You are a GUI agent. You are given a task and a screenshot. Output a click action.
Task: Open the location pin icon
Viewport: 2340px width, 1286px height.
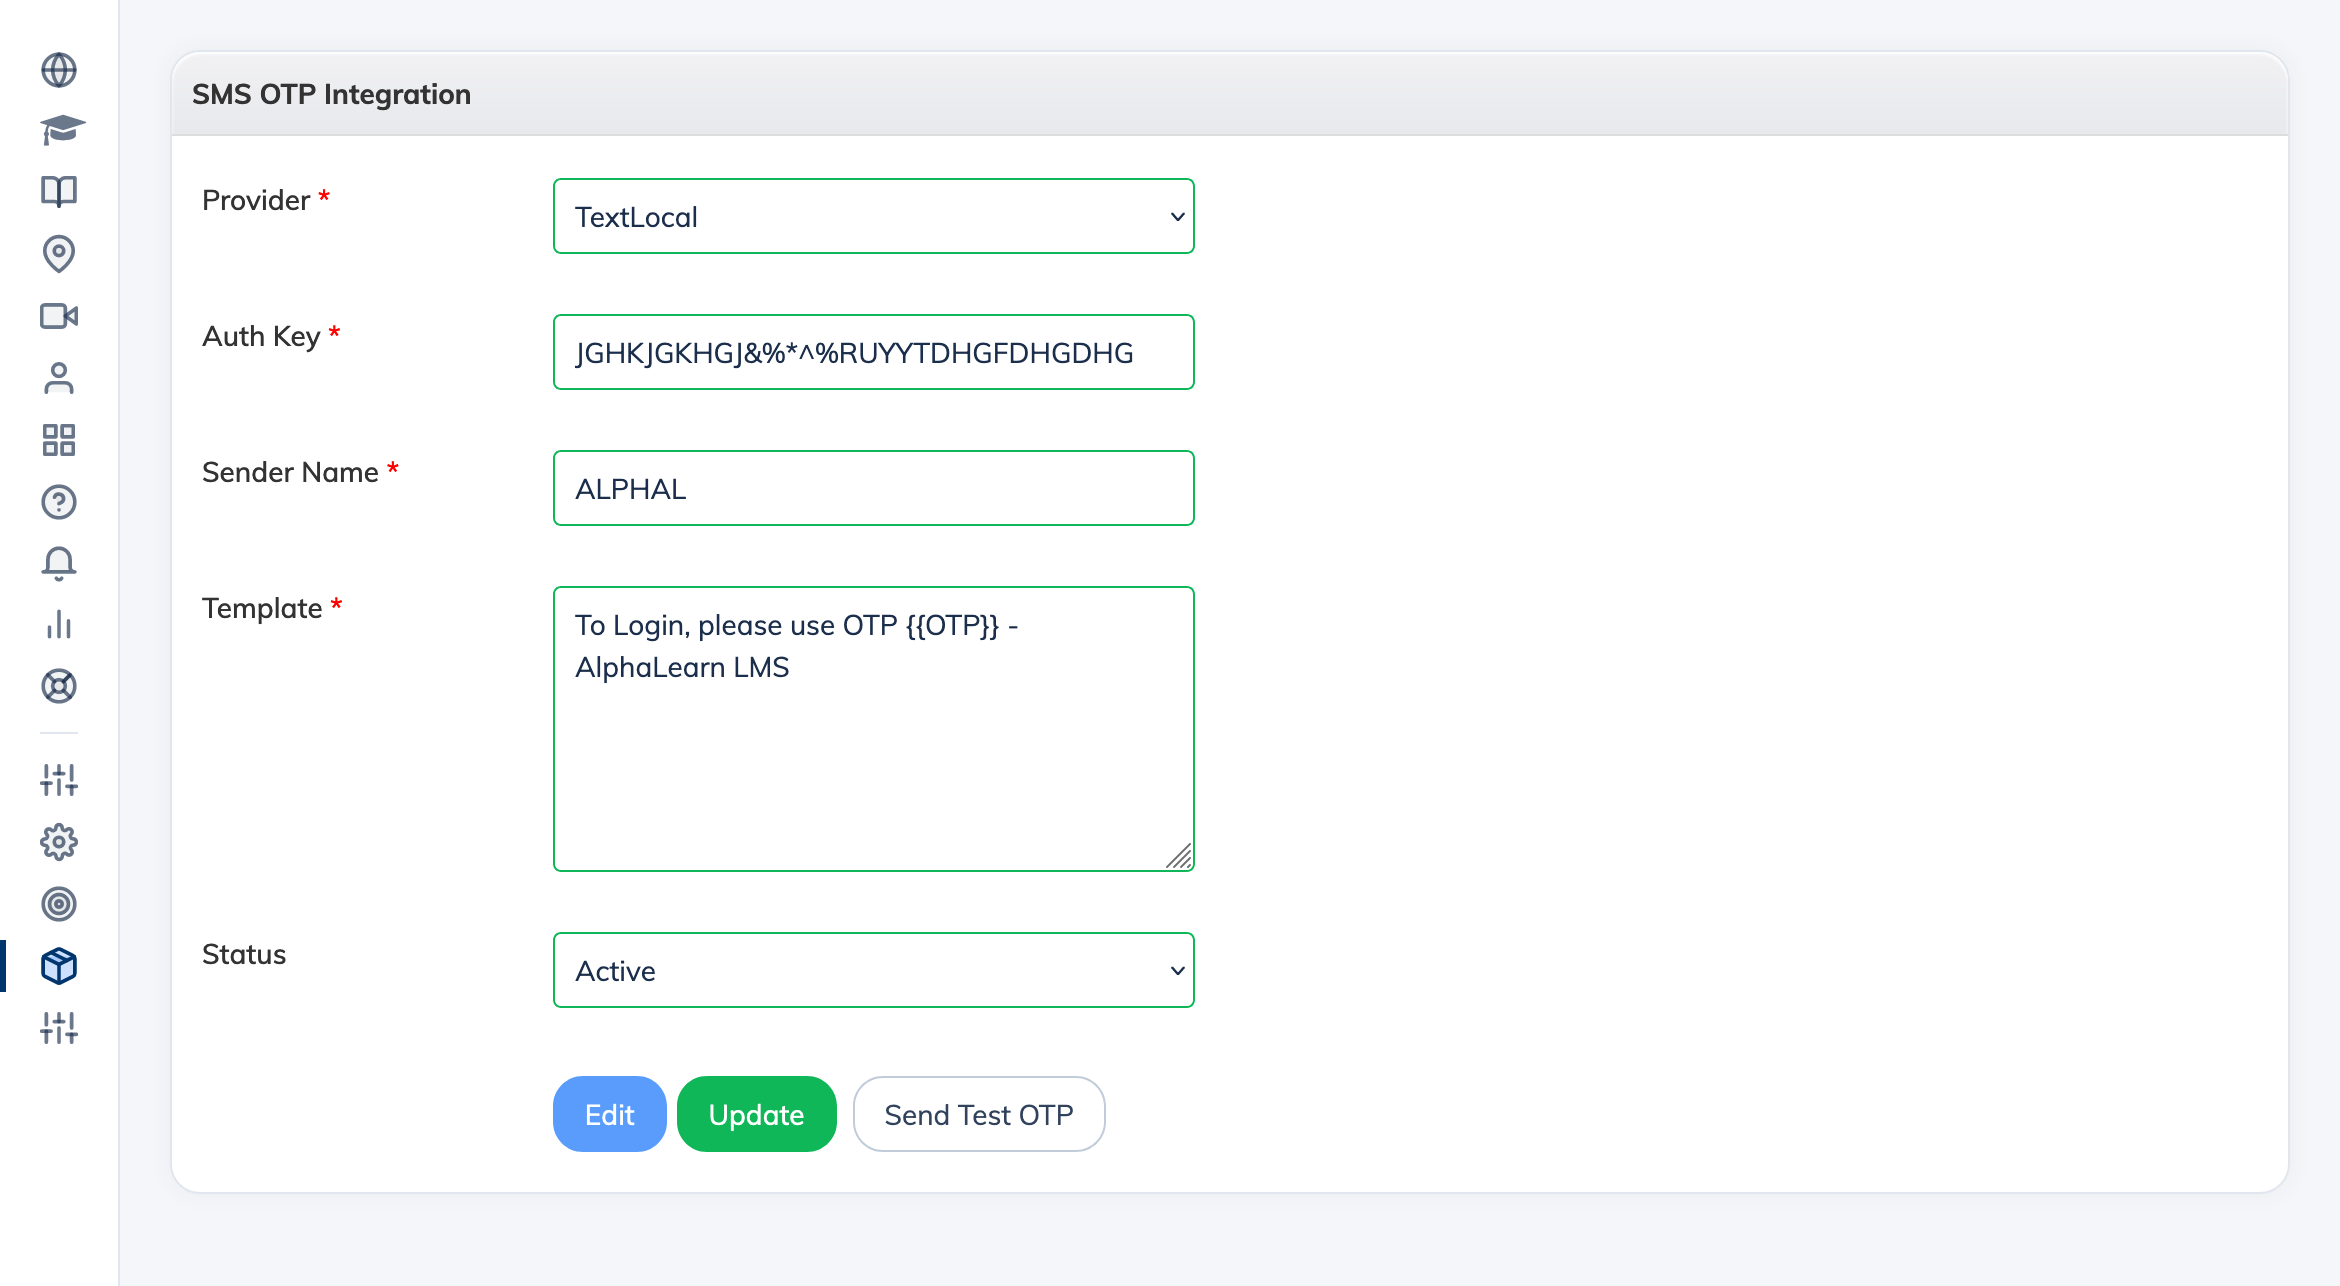point(59,254)
